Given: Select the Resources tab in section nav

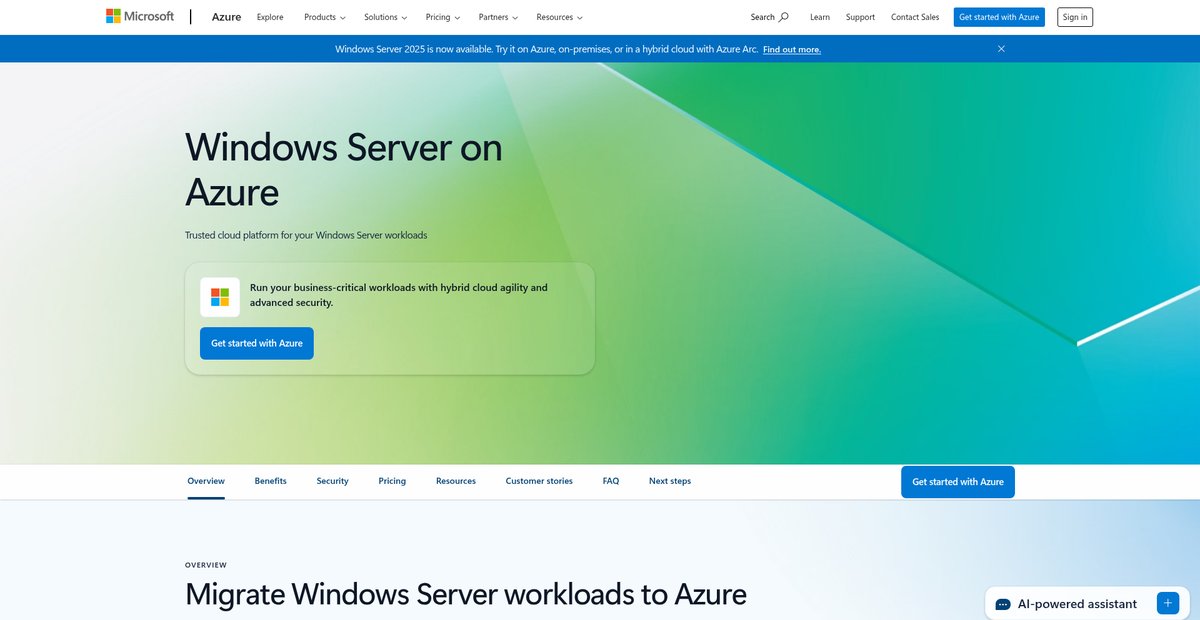Looking at the screenshot, I should coord(456,481).
